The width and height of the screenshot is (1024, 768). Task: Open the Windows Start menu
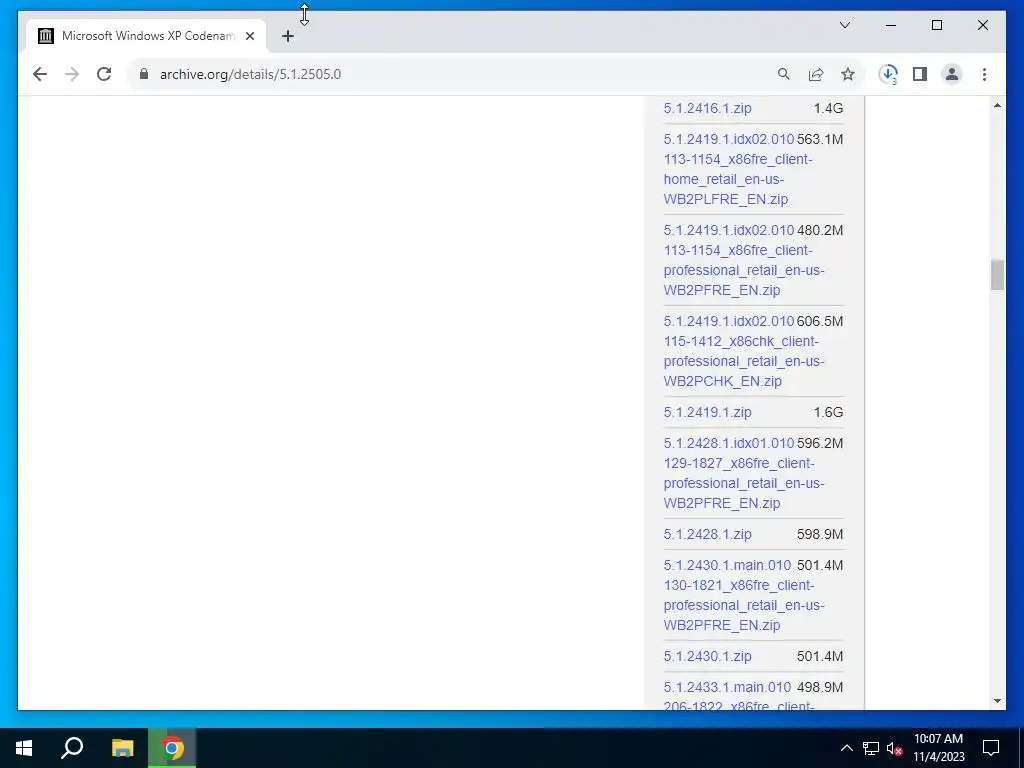(24, 748)
